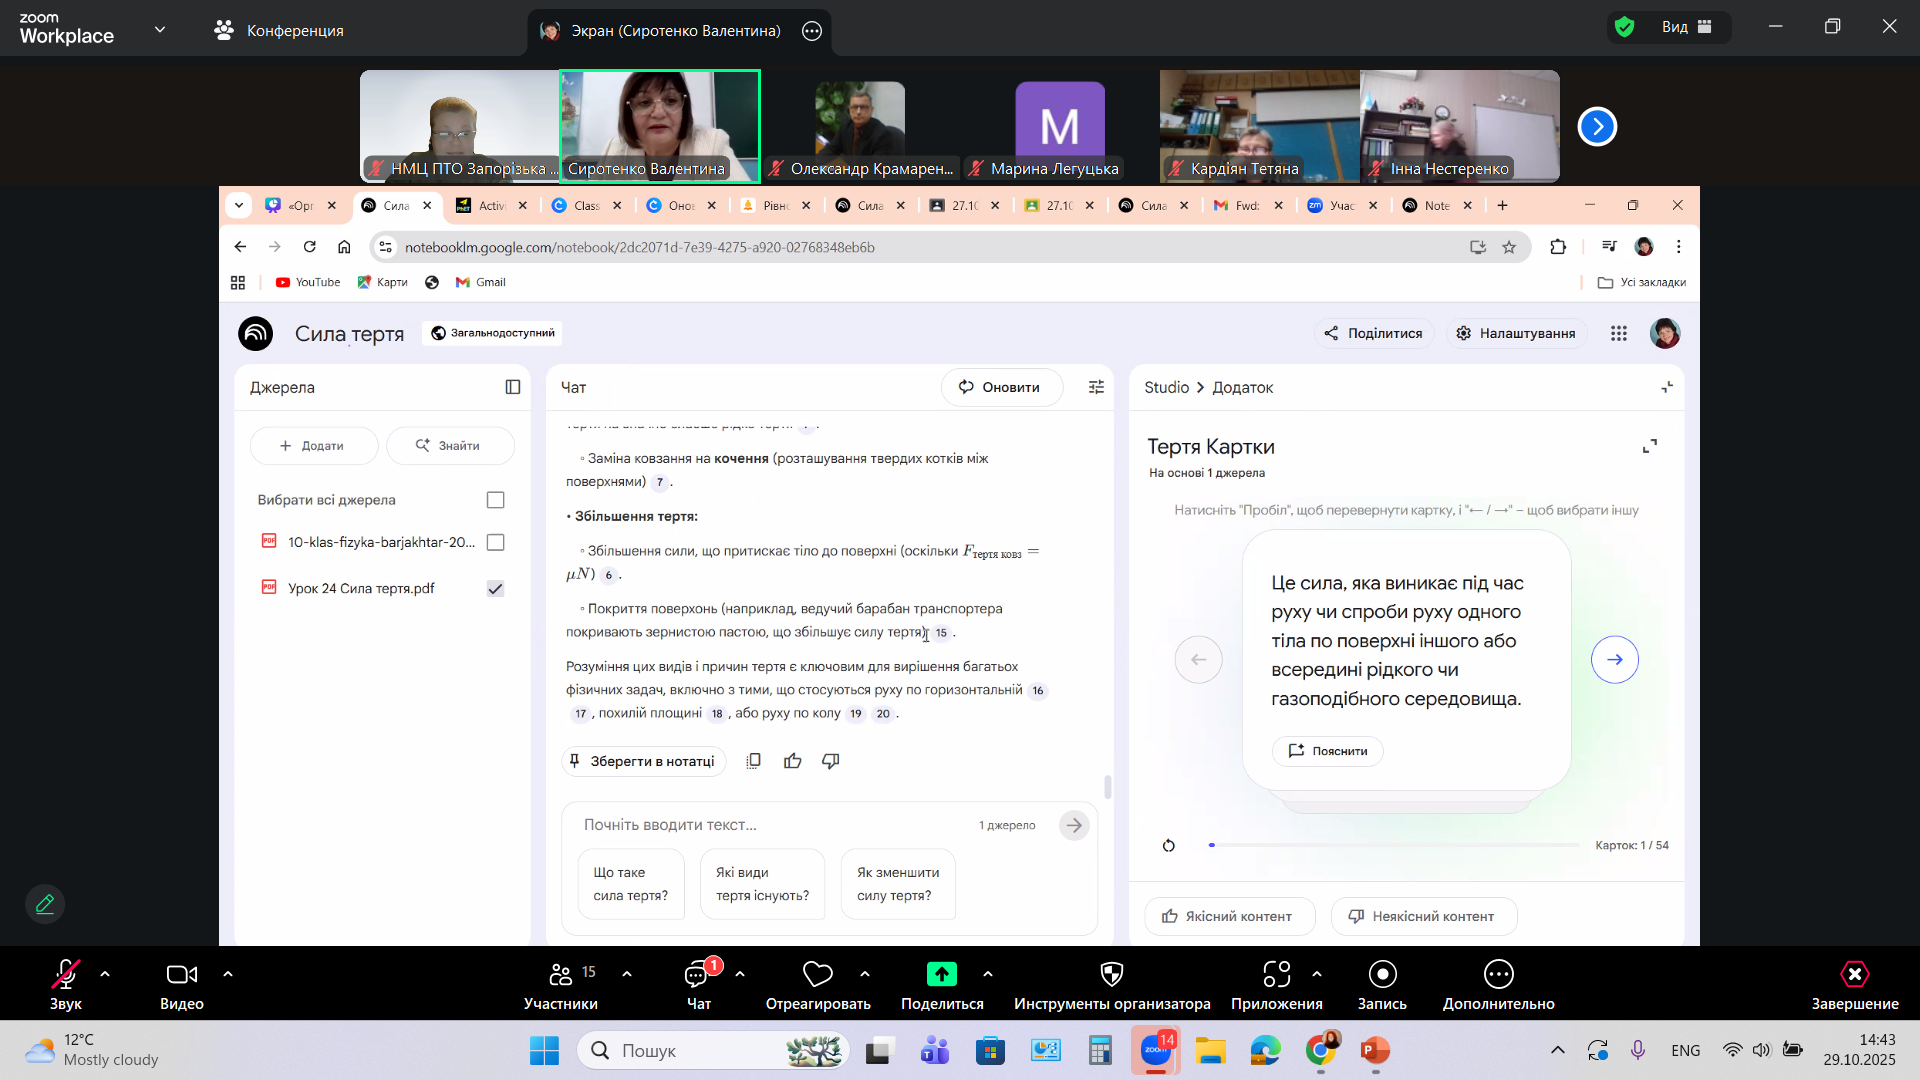
Task: Click the 'Поділитися' share button
Action: [1374, 333]
